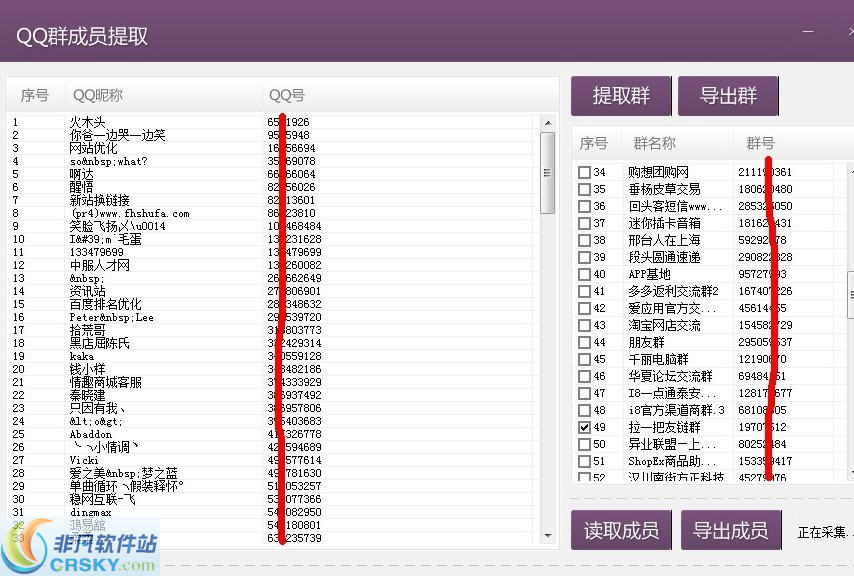Select member row 稳网互联-飞

tap(271, 499)
